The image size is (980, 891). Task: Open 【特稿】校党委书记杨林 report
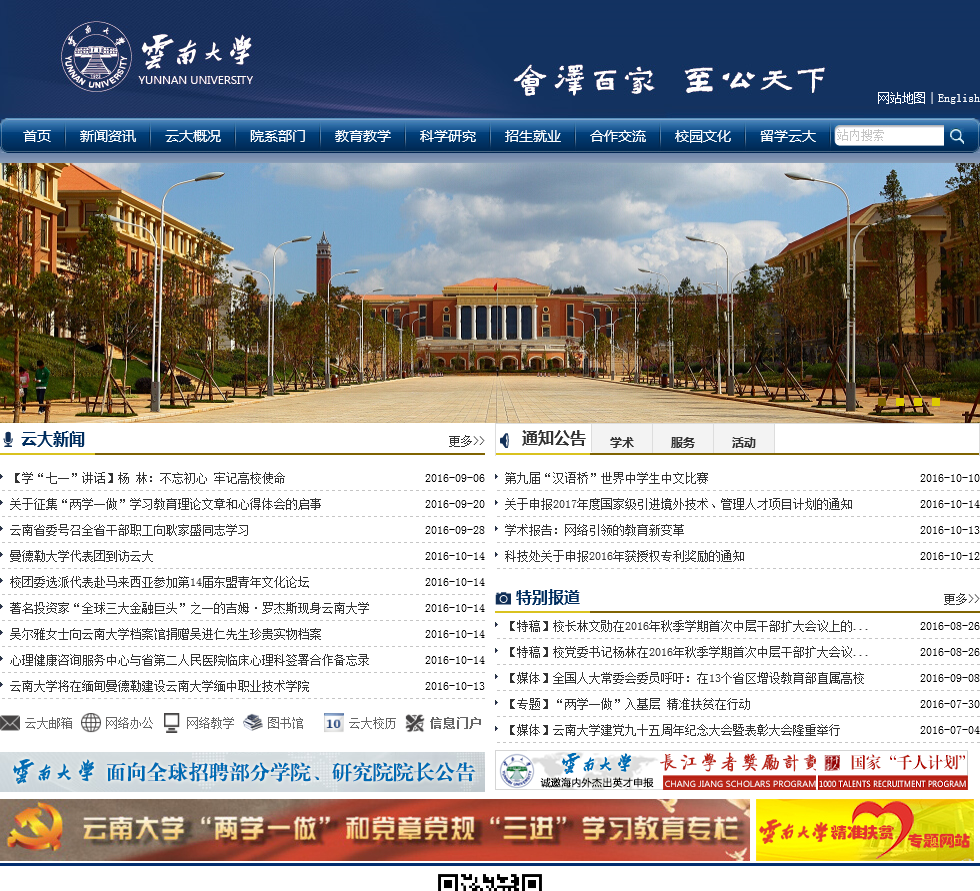tap(686, 652)
